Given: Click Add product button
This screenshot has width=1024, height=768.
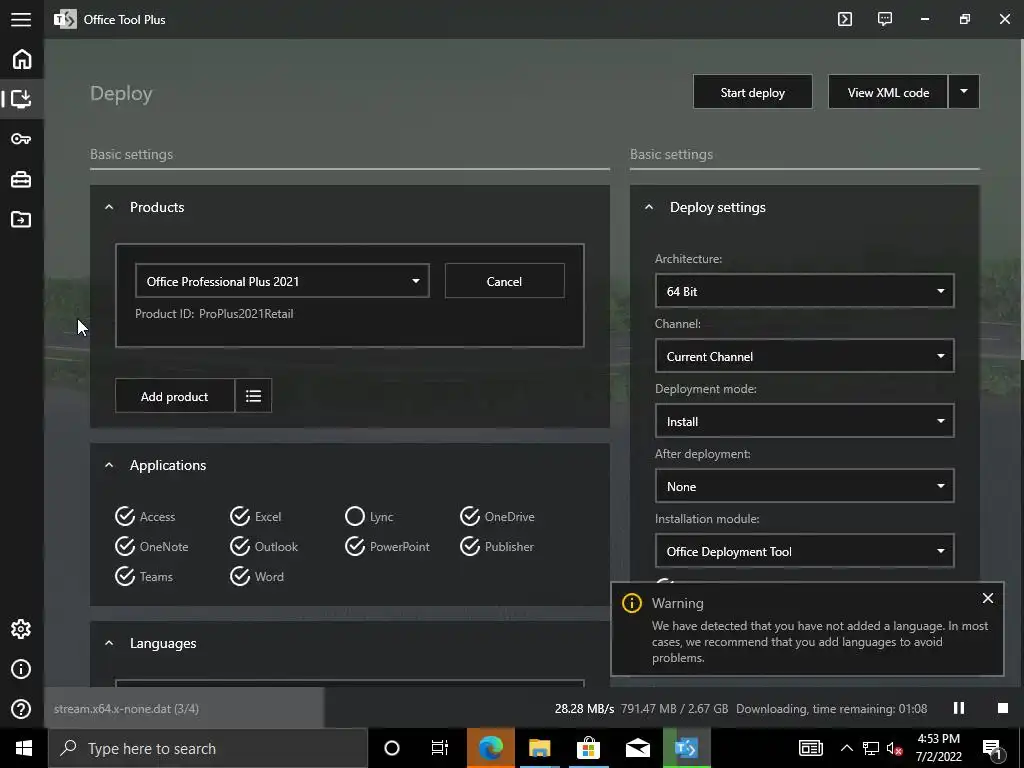Looking at the screenshot, I should pyautogui.click(x=174, y=396).
